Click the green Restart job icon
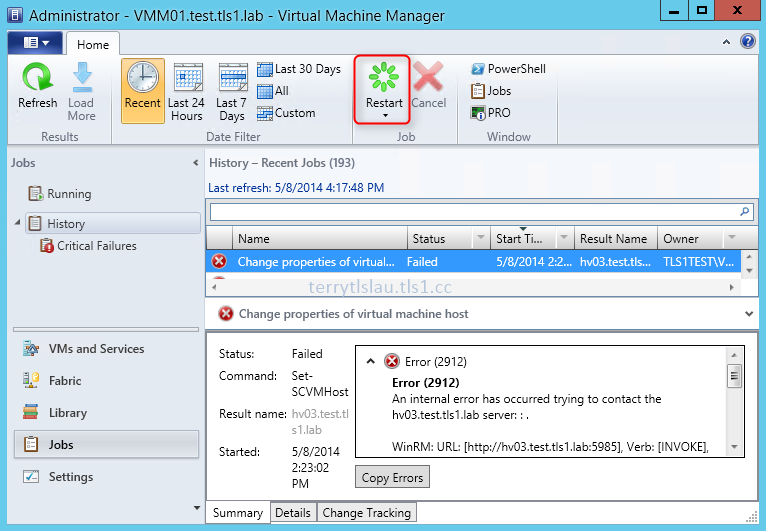The width and height of the screenshot is (766, 531). [384, 77]
